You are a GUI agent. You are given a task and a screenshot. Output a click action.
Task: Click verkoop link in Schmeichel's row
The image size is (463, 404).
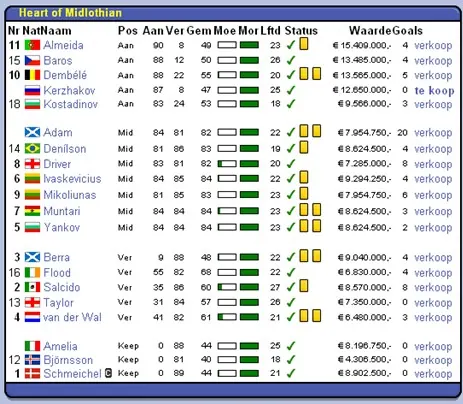pyautogui.click(x=433, y=374)
